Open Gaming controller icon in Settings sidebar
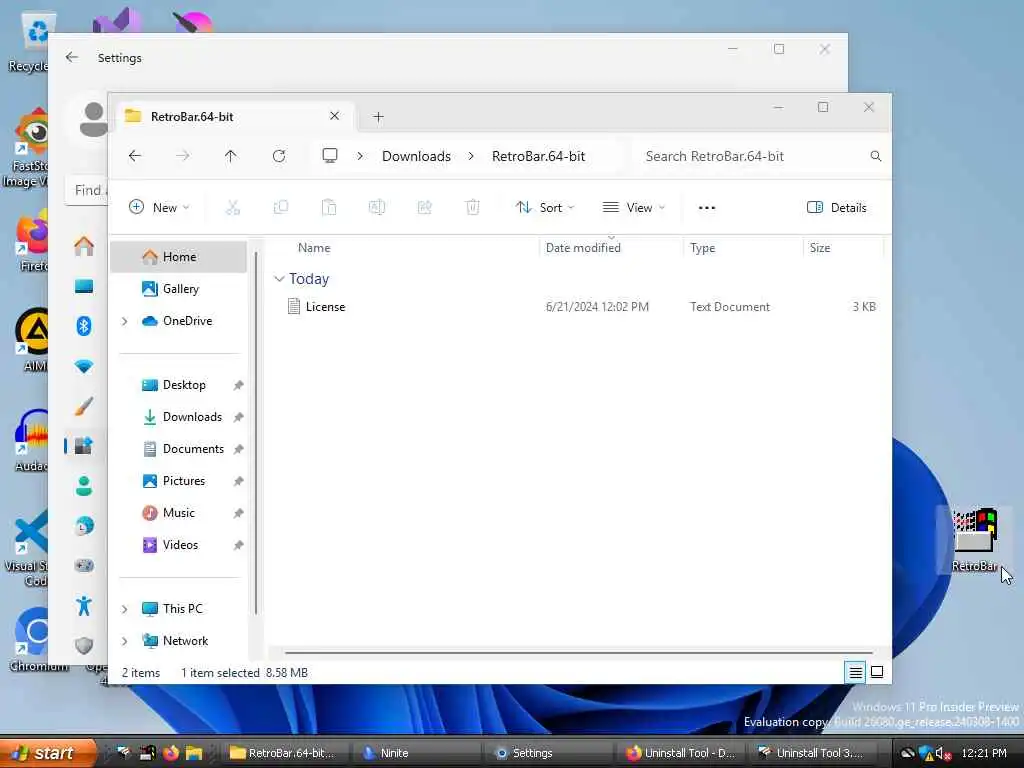Viewport: 1024px width, 768px height. click(x=84, y=566)
